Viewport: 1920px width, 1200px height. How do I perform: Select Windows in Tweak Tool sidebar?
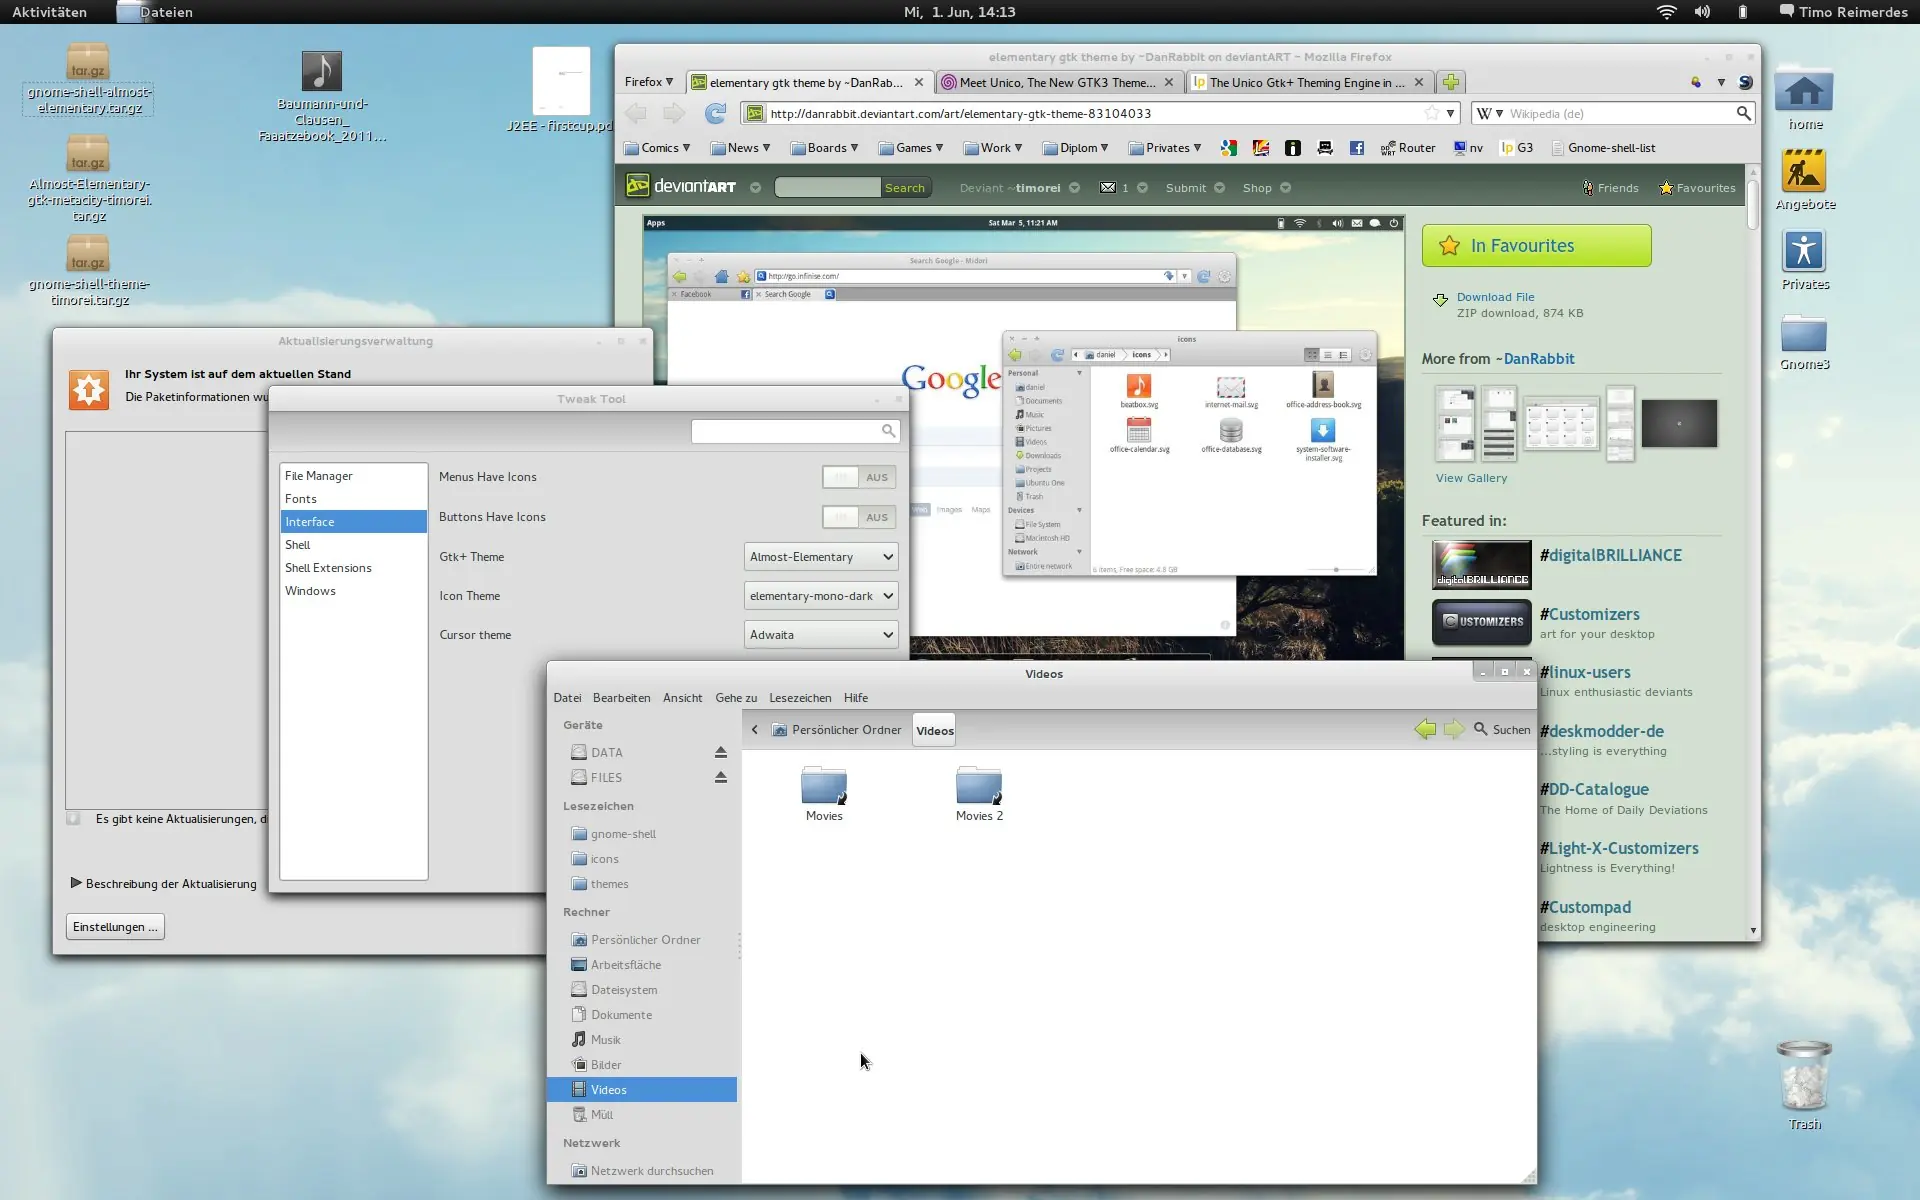pos(353,591)
